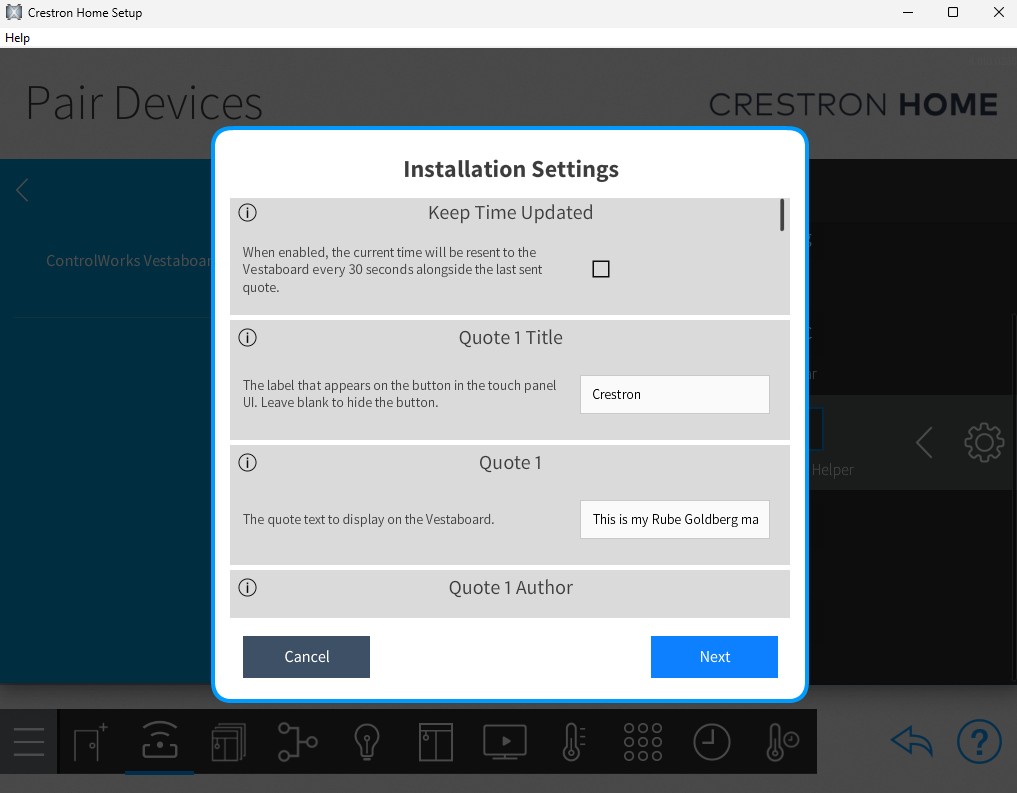
Task: Click the gear settings icon beside Helper
Action: 984,442
